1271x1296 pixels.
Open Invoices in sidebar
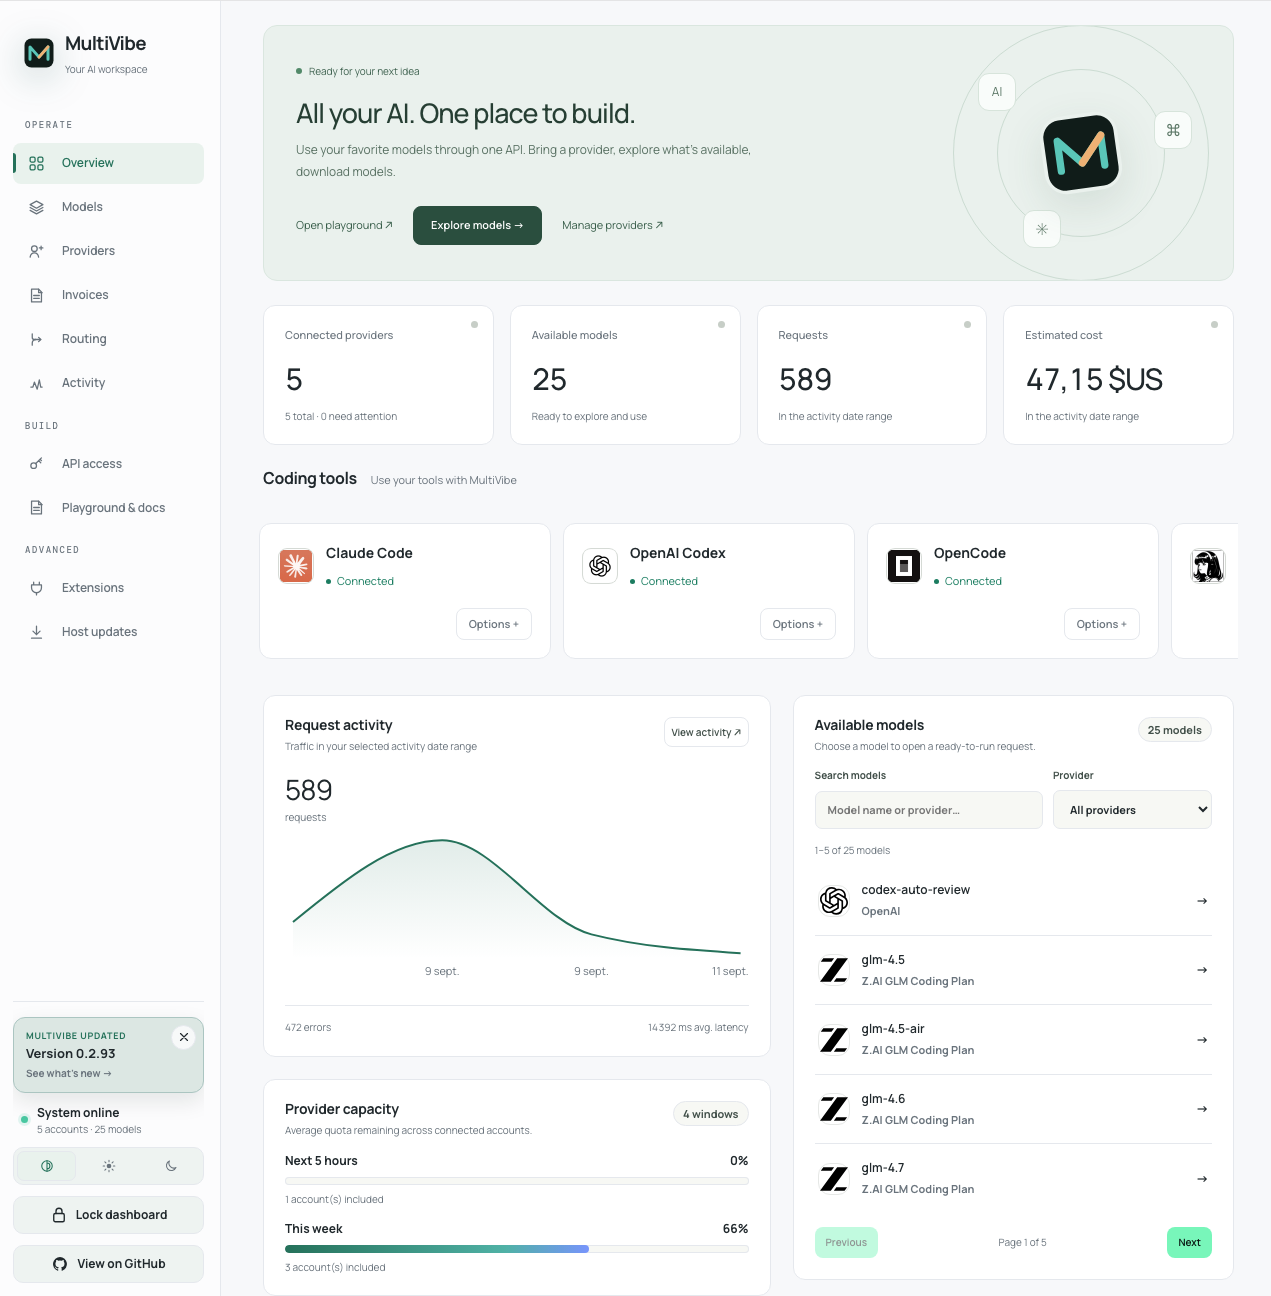[108, 295]
